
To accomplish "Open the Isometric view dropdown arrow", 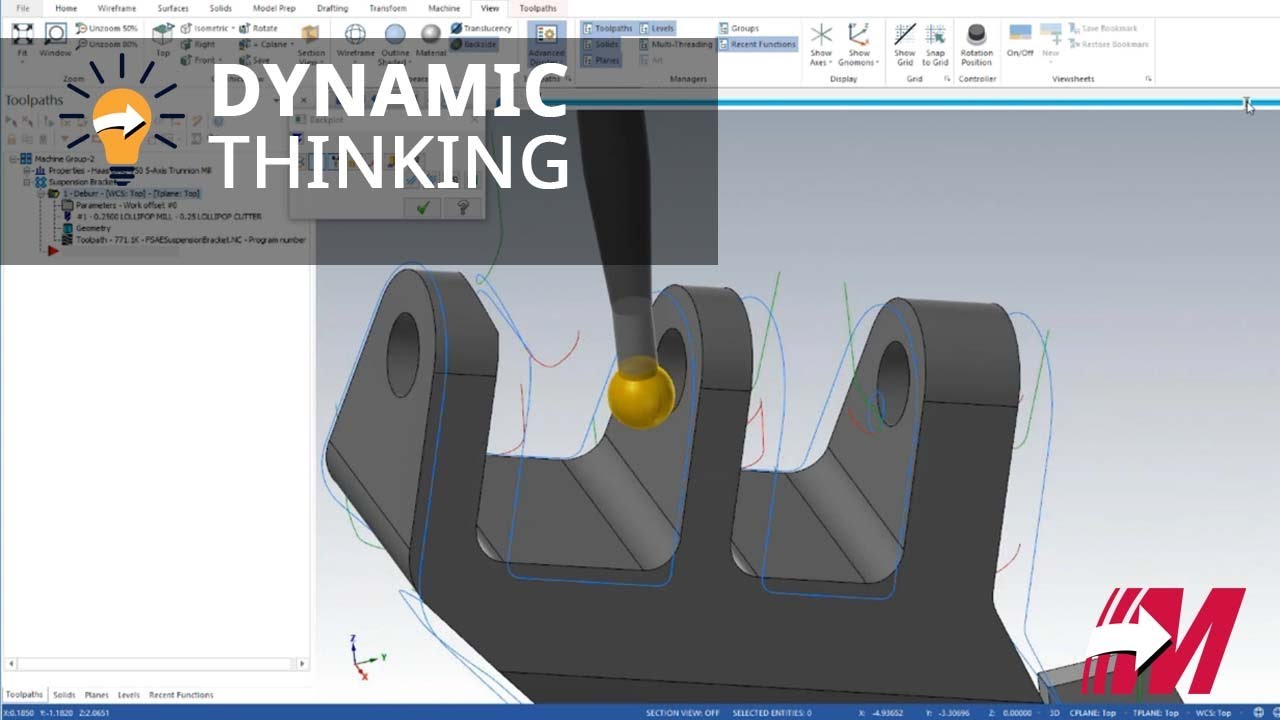I will [x=233, y=28].
